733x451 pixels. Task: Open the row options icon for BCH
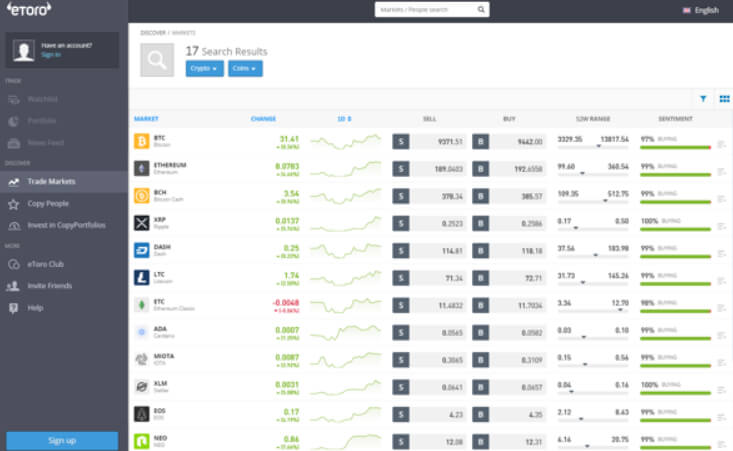pyautogui.click(x=722, y=199)
